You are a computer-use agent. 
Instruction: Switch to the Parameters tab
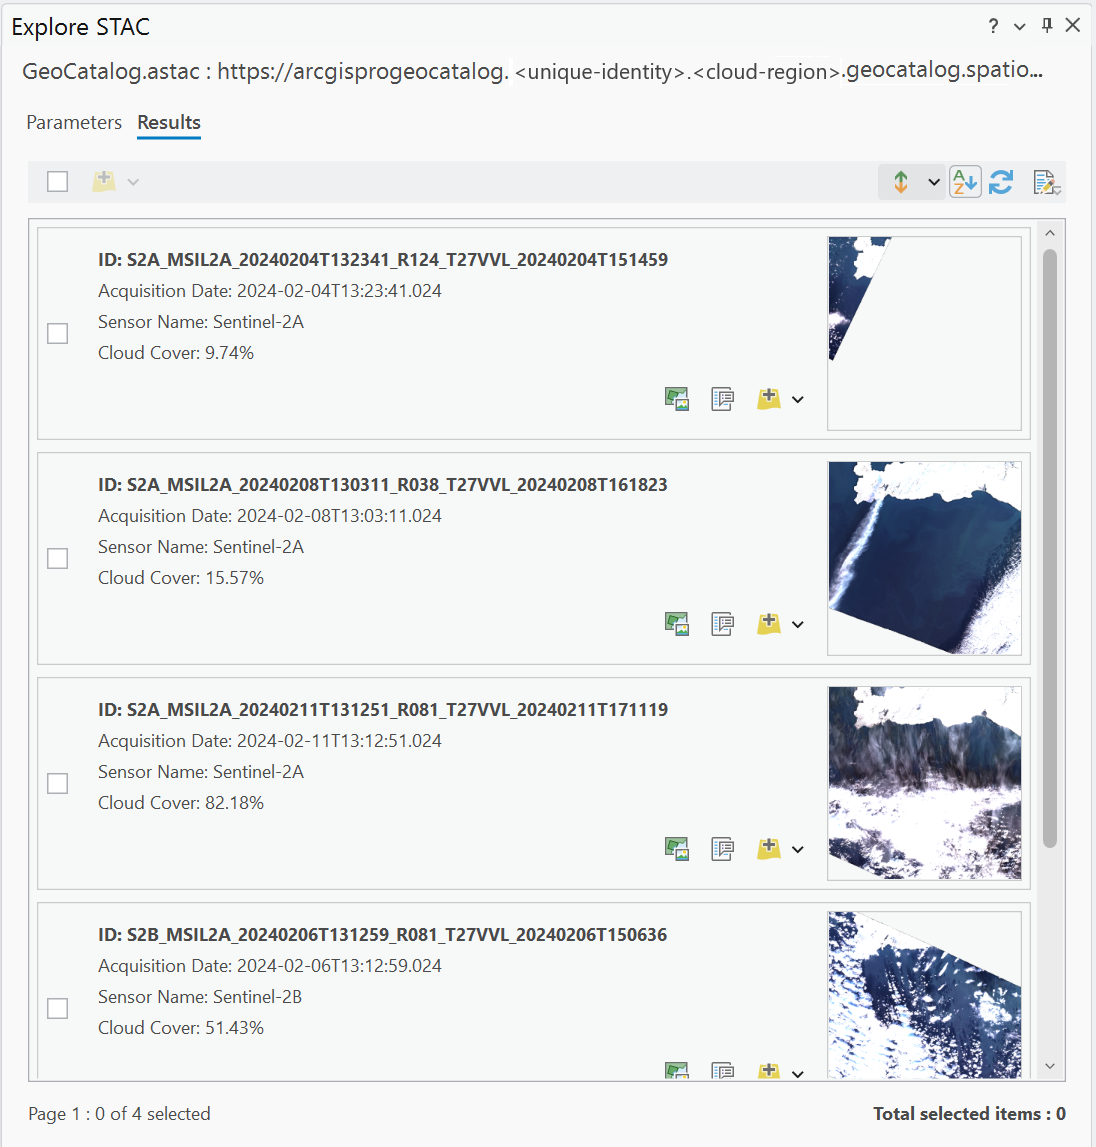coord(74,122)
